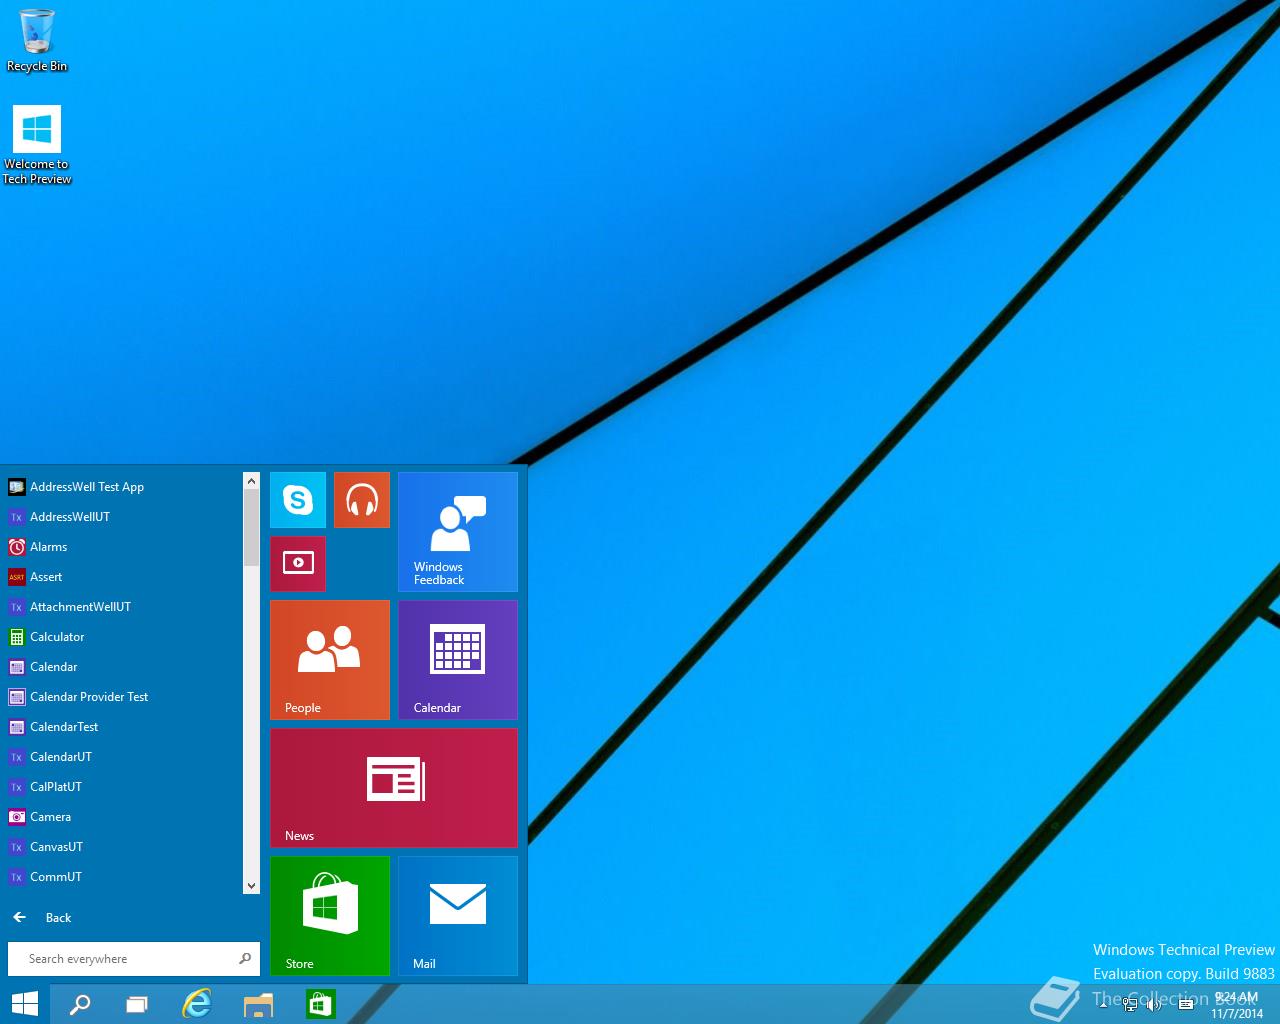This screenshot has height=1024, width=1280.
Task: Open the People tile
Action: (330, 660)
